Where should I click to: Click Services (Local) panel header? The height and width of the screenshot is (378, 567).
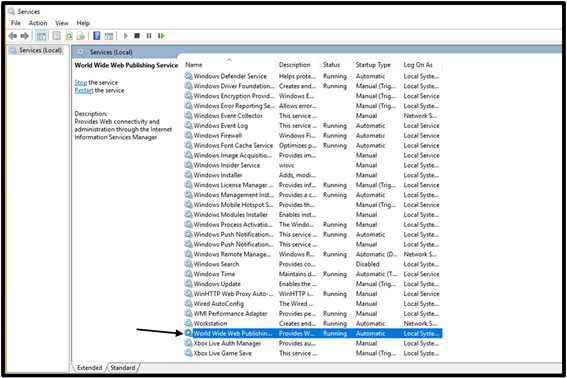pos(111,52)
